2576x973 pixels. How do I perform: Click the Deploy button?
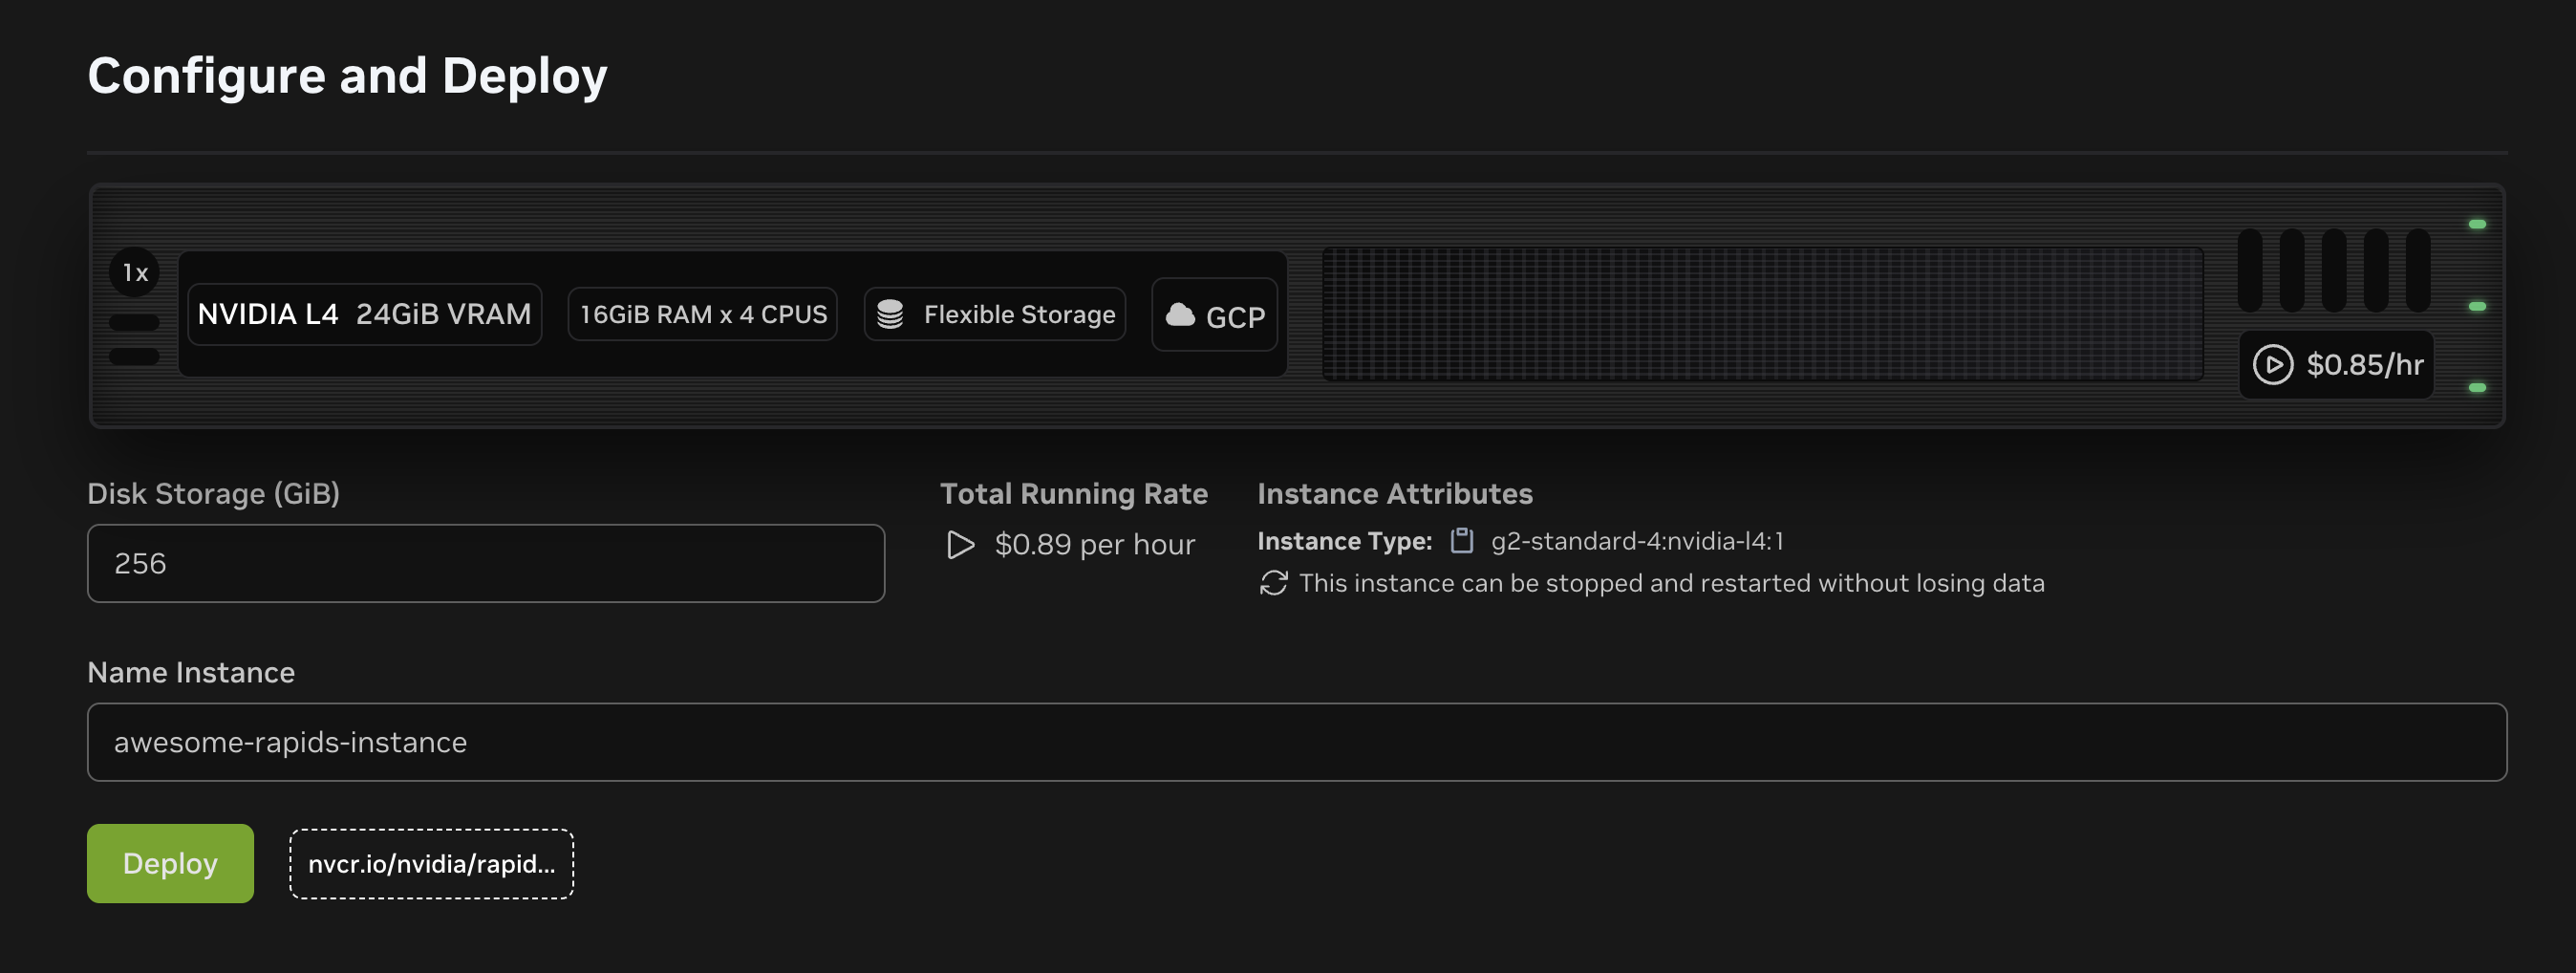170,863
